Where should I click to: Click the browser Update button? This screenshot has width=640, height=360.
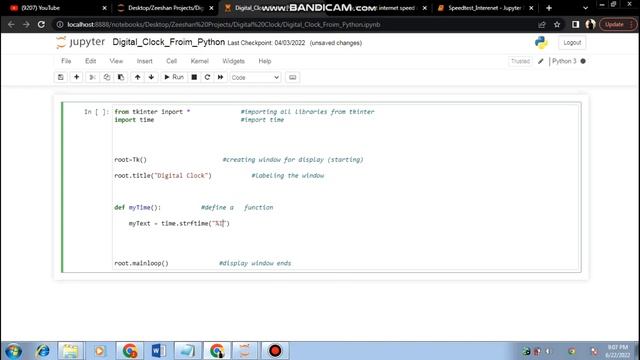click(x=618, y=24)
